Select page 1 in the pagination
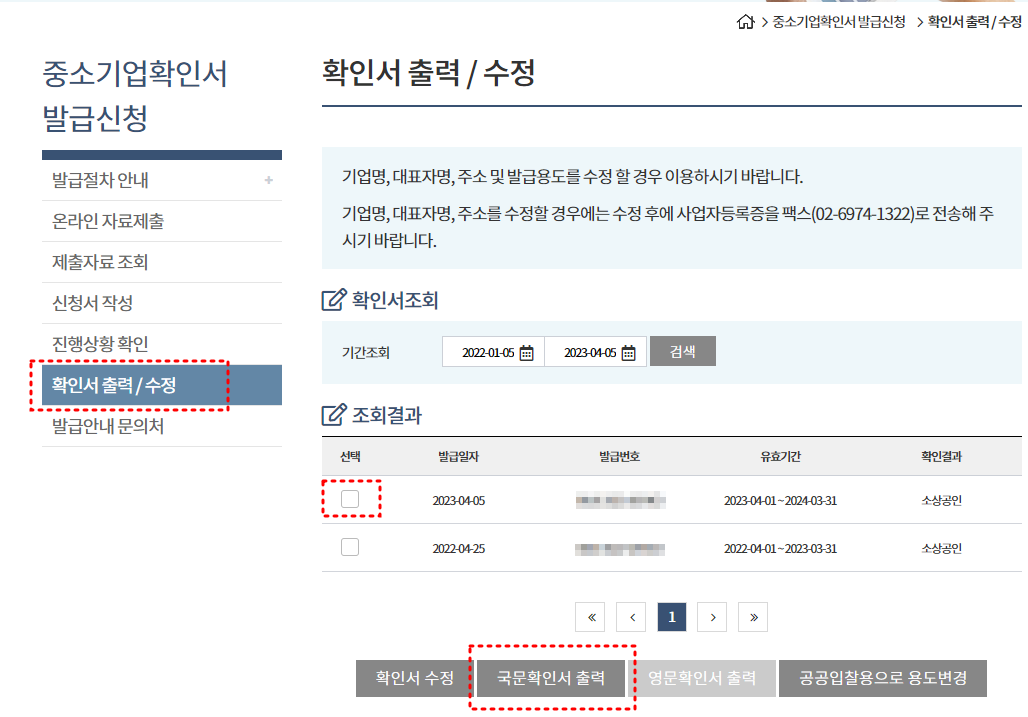Viewport: 1028px width, 717px height. pos(672,616)
